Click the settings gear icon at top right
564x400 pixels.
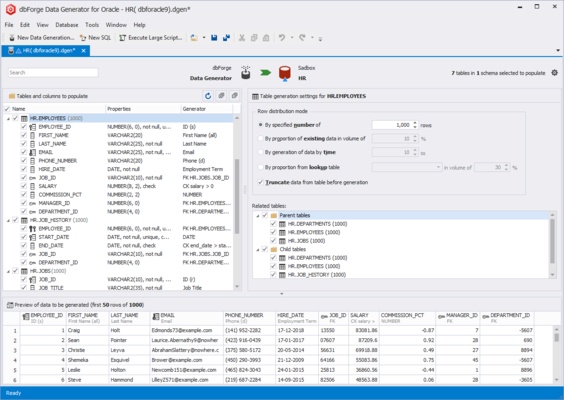tap(554, 73)
